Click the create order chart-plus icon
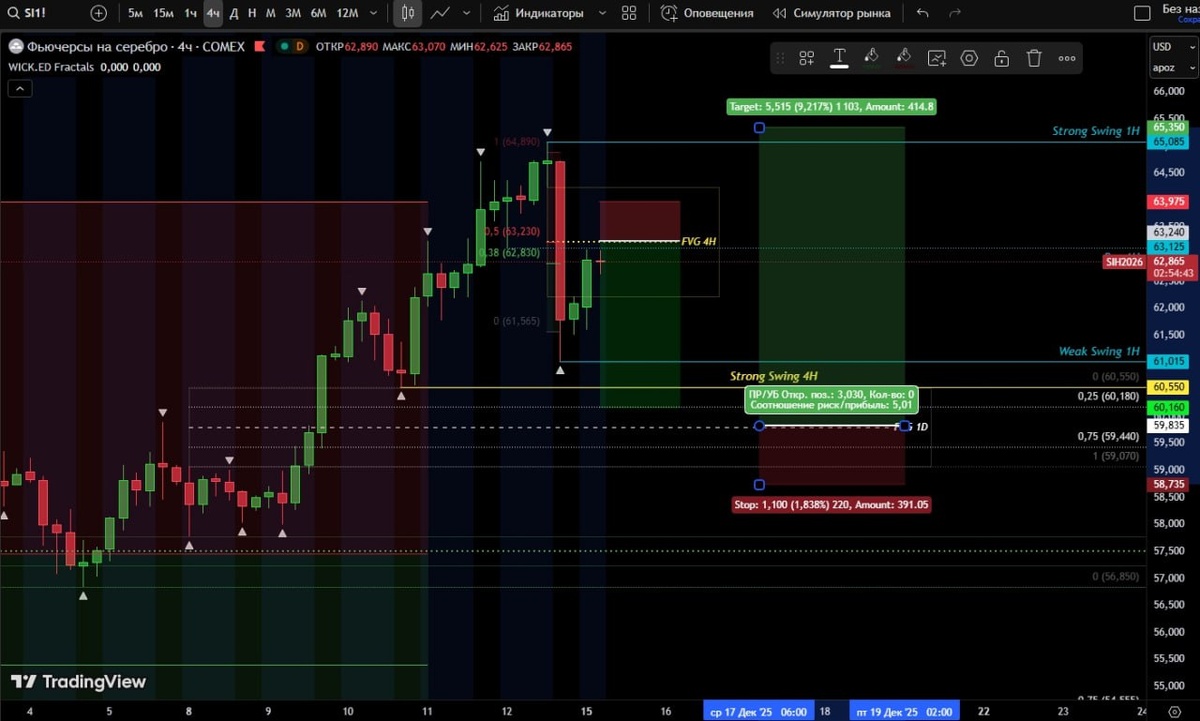 [x=937, y=58]
